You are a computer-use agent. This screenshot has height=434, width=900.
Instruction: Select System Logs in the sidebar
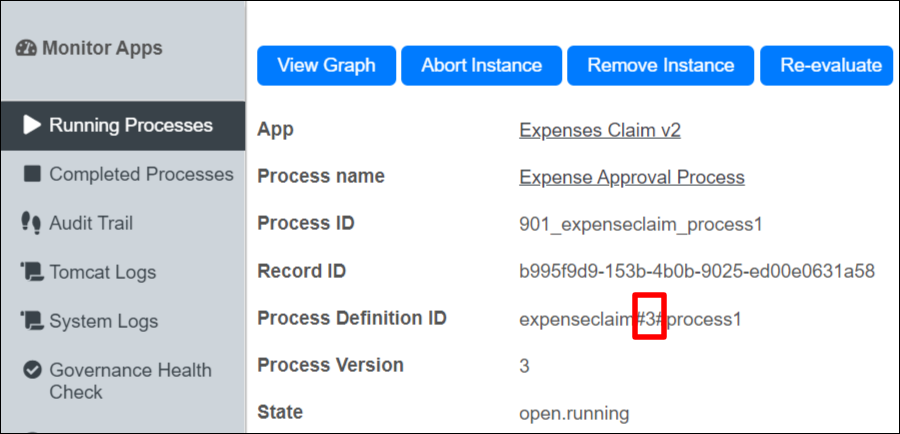[123, 321]
